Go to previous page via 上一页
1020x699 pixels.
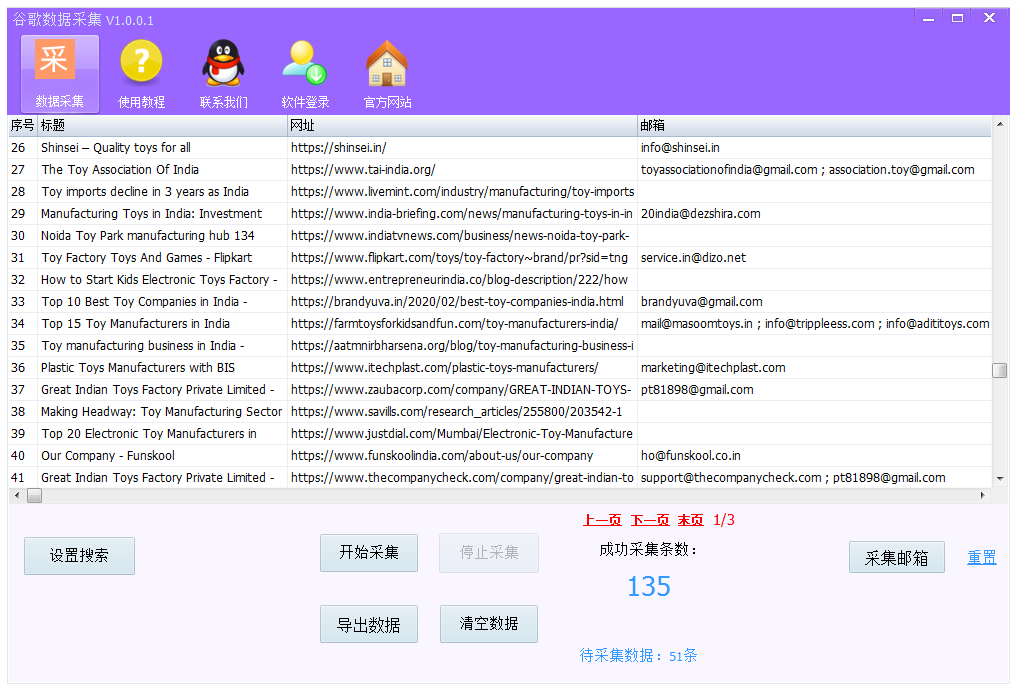point(602,520)
